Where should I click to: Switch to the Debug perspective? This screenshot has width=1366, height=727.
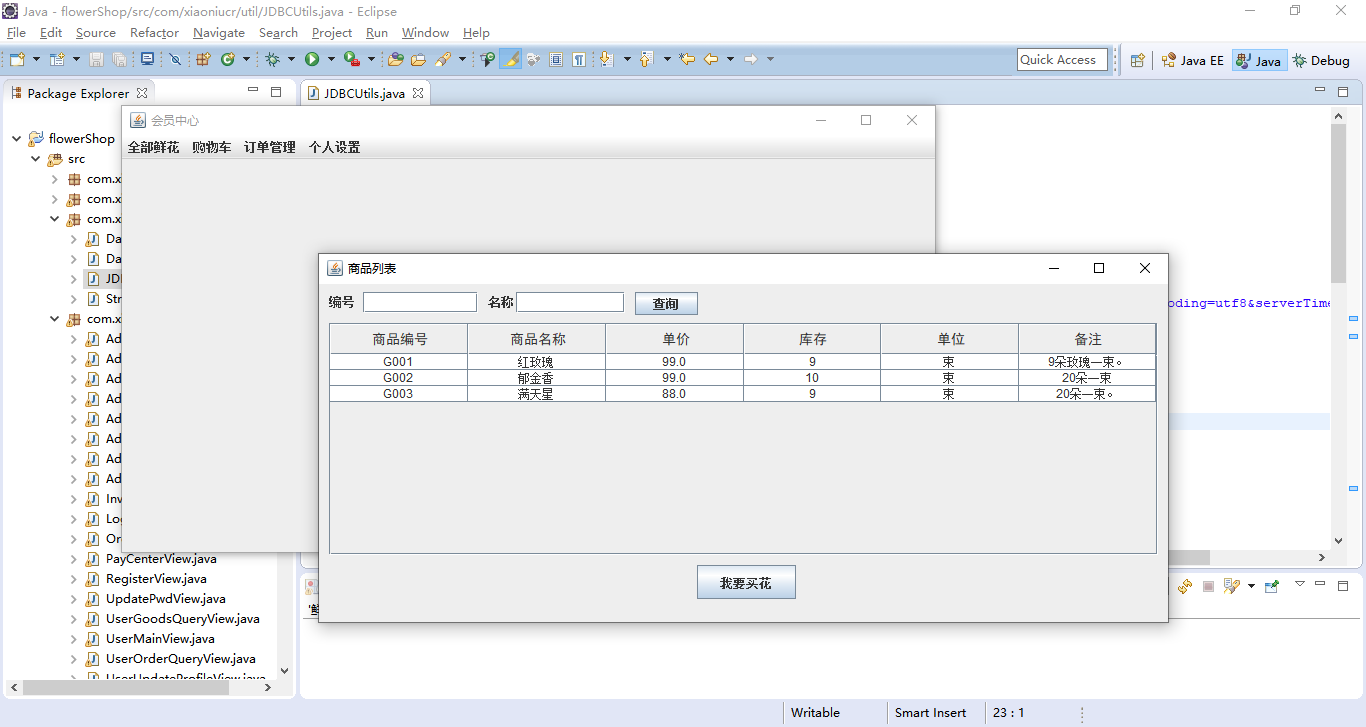pos(1321,60)
